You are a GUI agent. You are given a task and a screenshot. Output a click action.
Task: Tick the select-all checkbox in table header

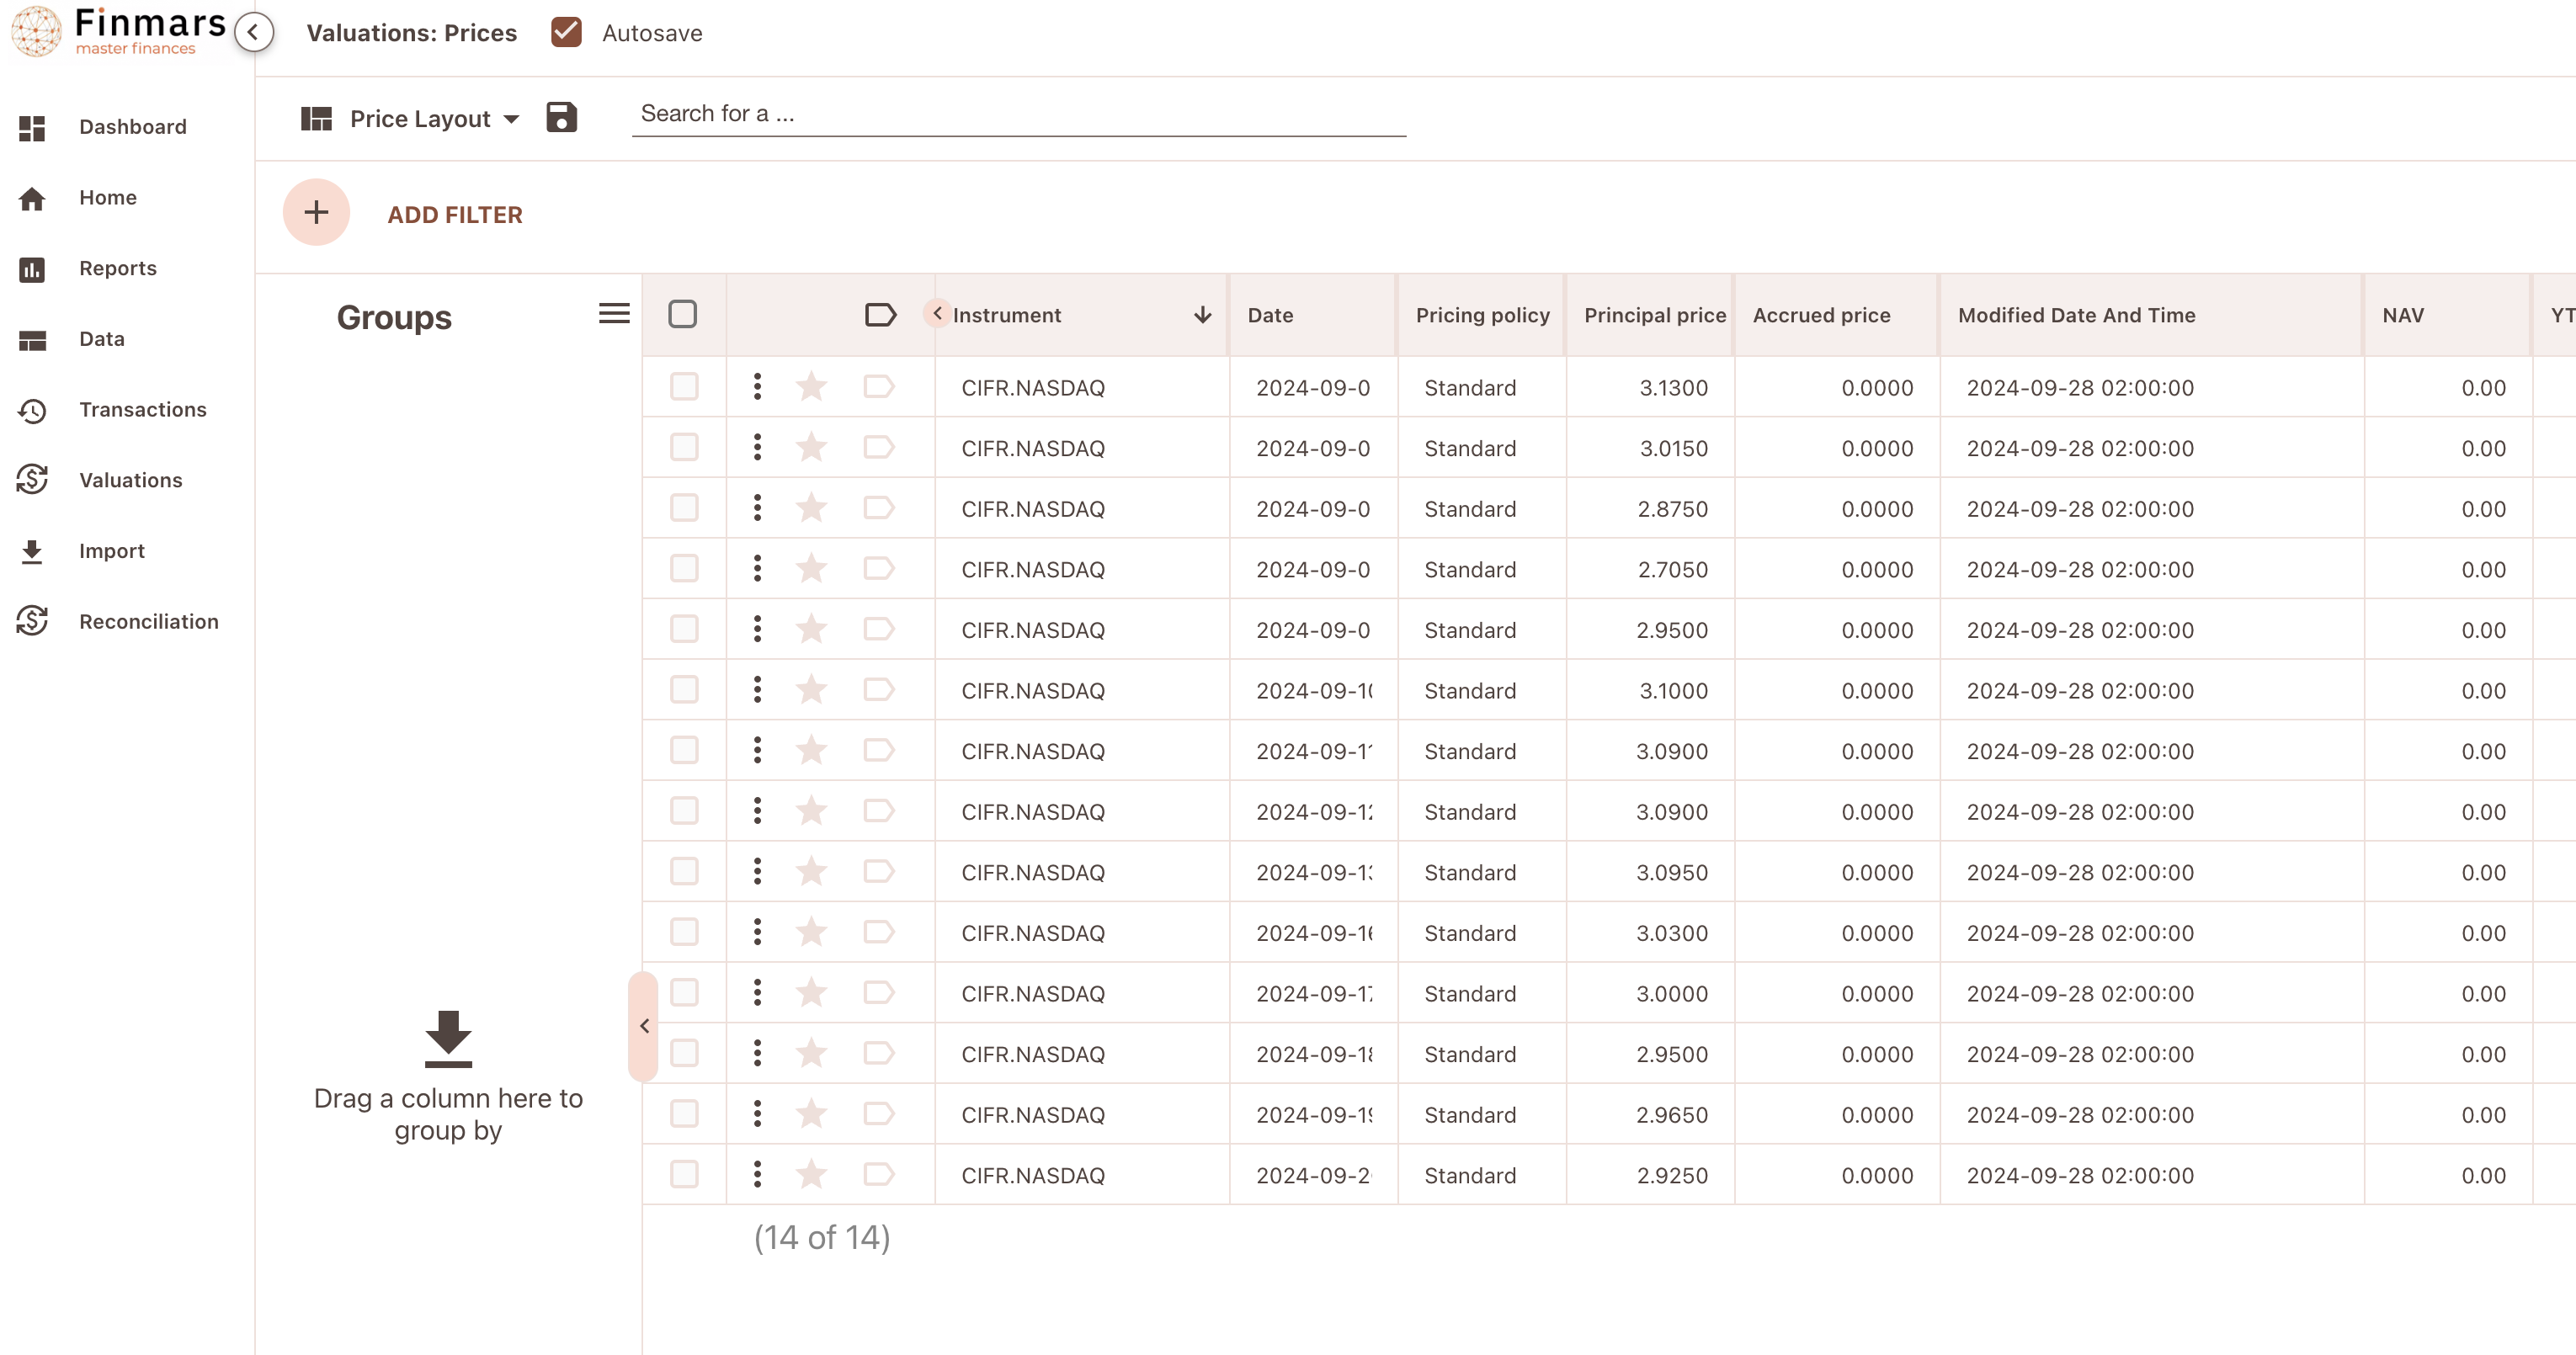[x=682, y=315]
